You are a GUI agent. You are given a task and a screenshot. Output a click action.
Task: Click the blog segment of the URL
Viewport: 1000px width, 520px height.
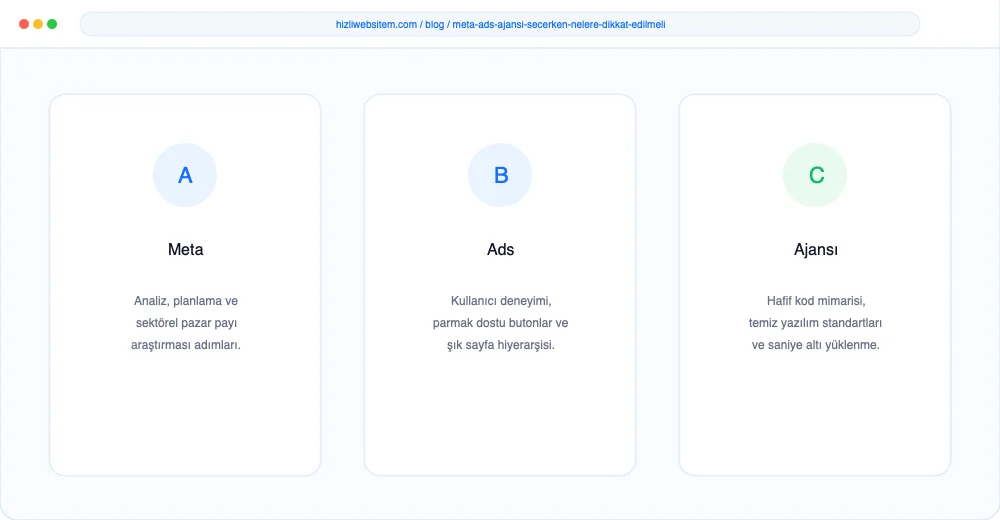(434, 24)
